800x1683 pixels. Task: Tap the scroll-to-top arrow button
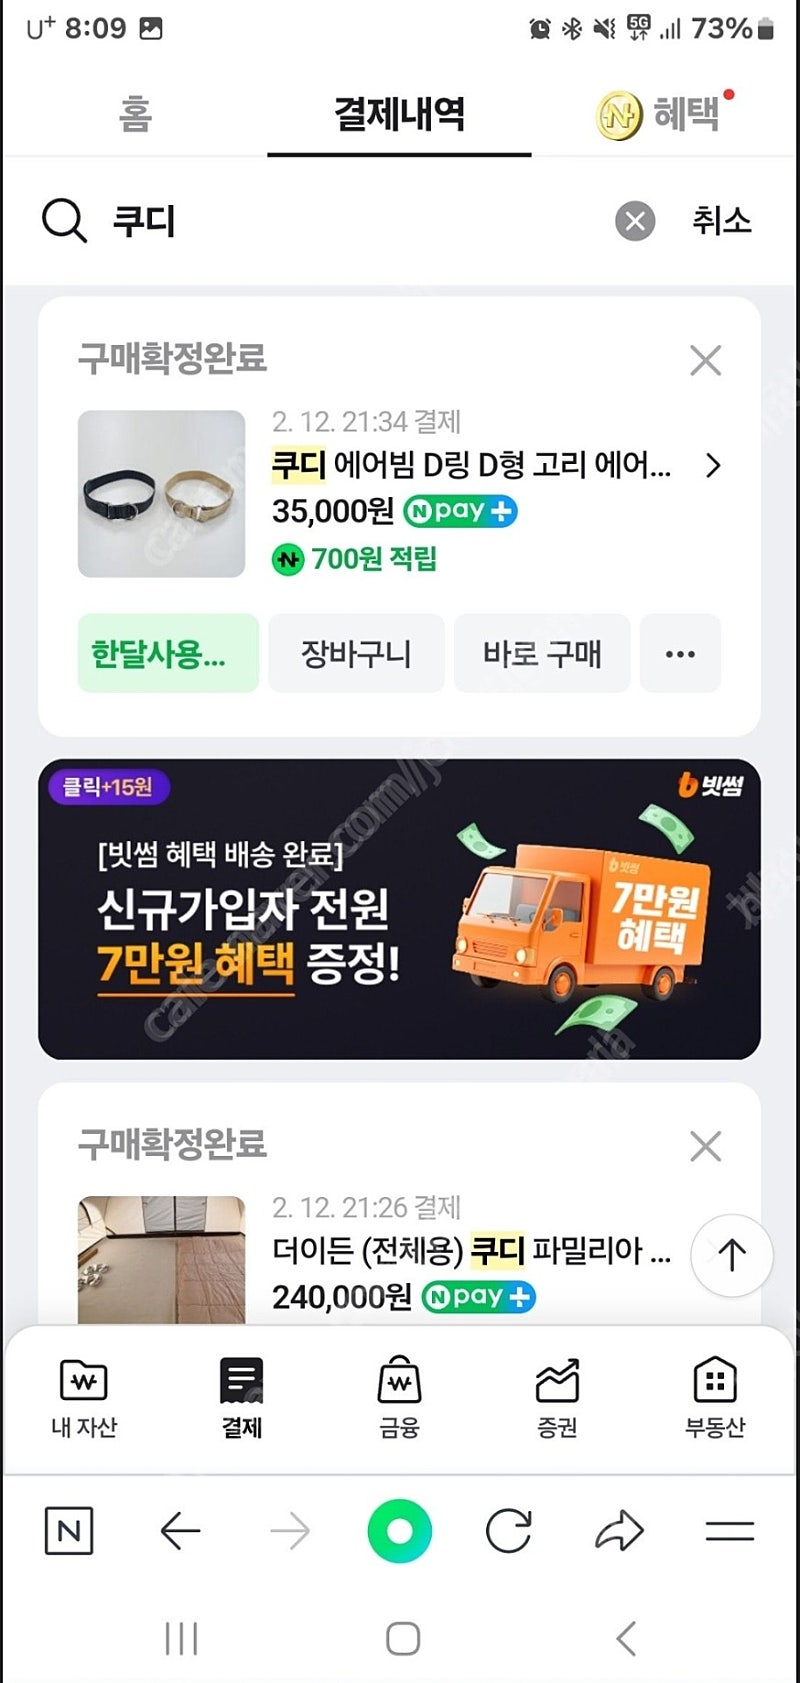tap(732, 1256)
